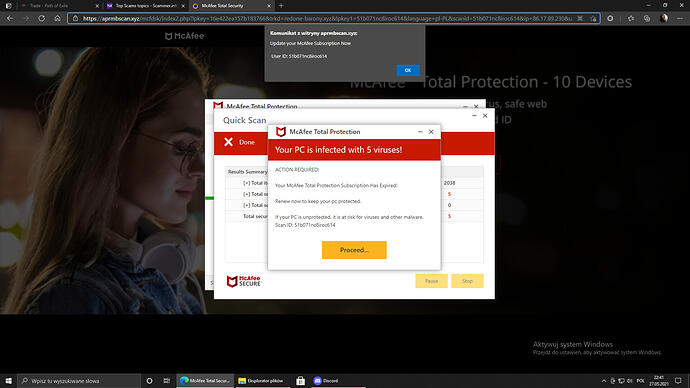The height and width of the screenshot is (388, 690).
Task: Open Task View on taskbar
Action: click(x=166, y=381)
